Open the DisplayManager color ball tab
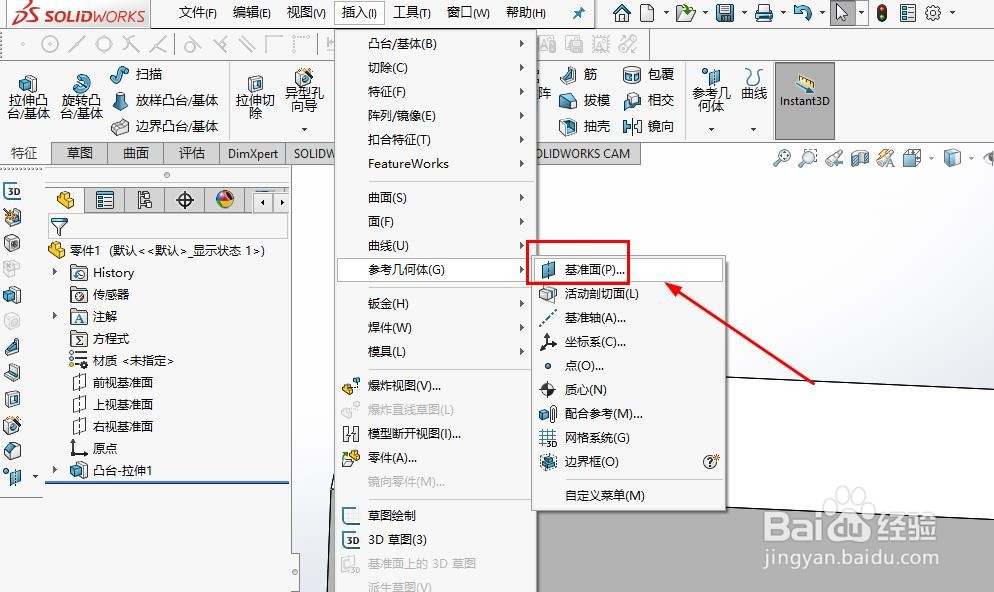Screen dimensions: 994x592 224,200
